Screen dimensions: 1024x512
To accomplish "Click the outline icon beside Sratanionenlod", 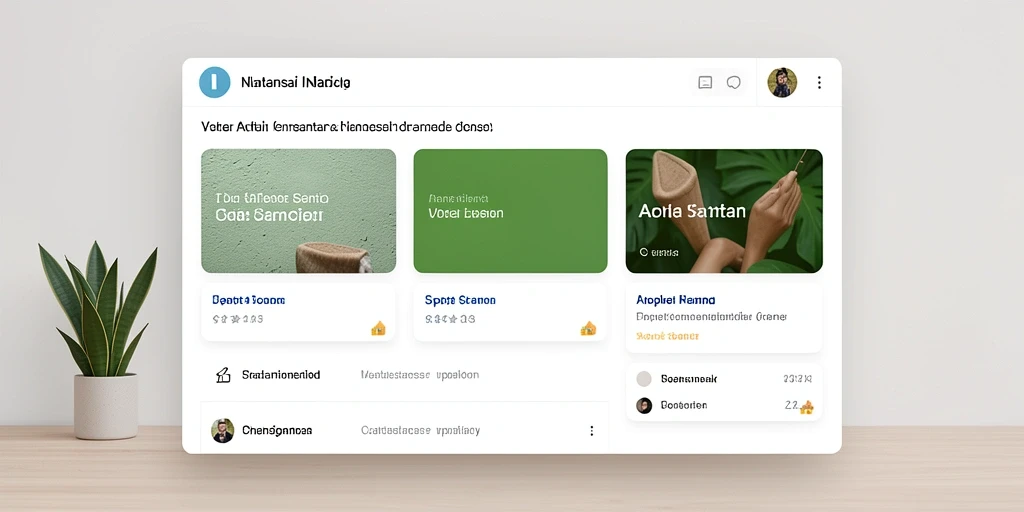I will [223, 375].
